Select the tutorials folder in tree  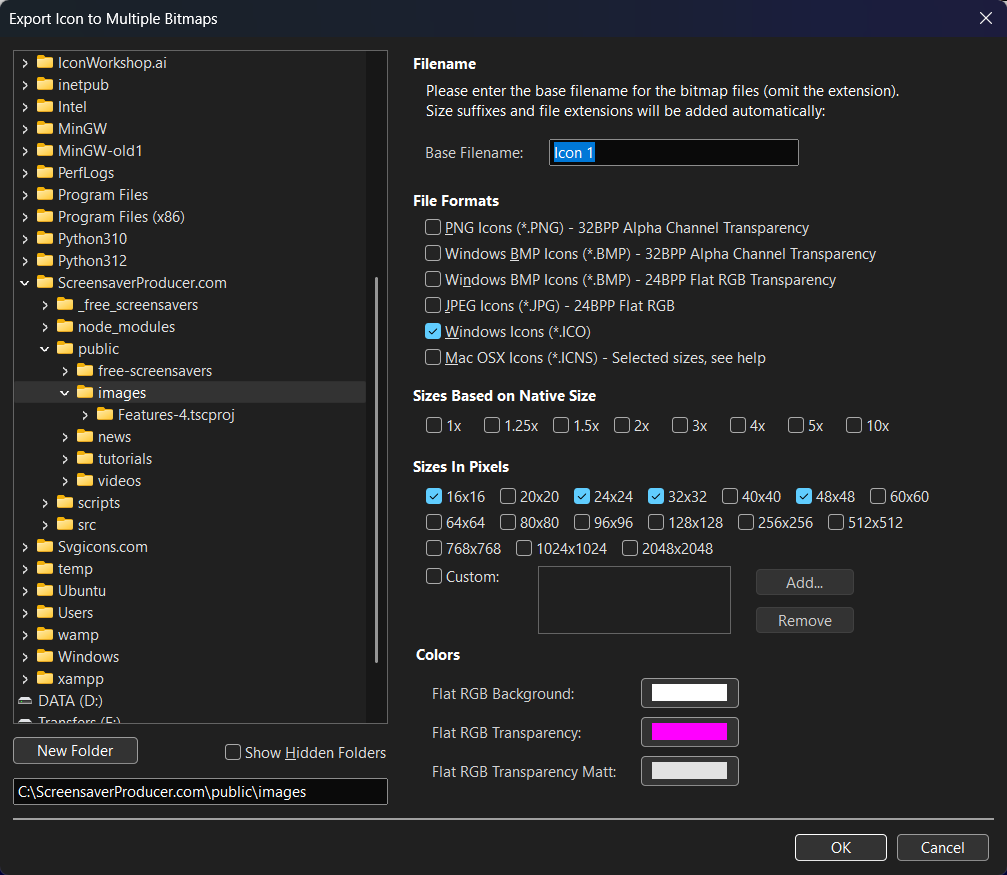coord(125,458)
